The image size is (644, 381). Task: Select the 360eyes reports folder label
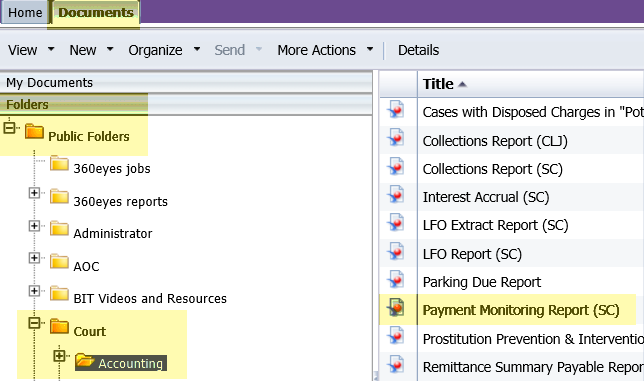120,201
